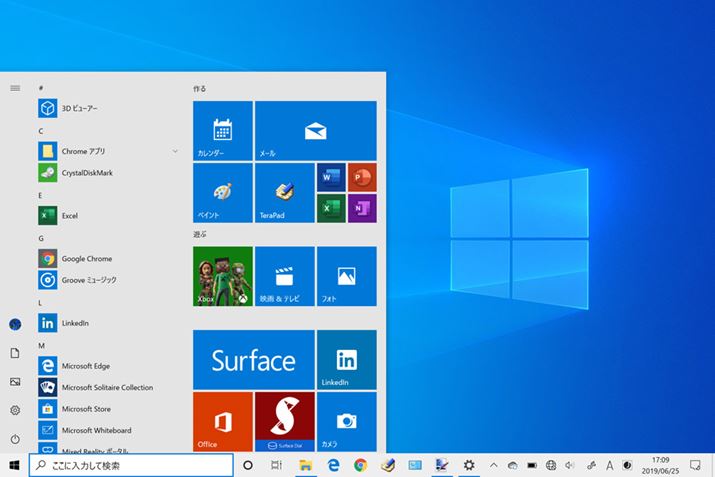This screenshot has height=477, width=715.
Task: Click the PowerPoint small tile
Action: click(361, 177)
